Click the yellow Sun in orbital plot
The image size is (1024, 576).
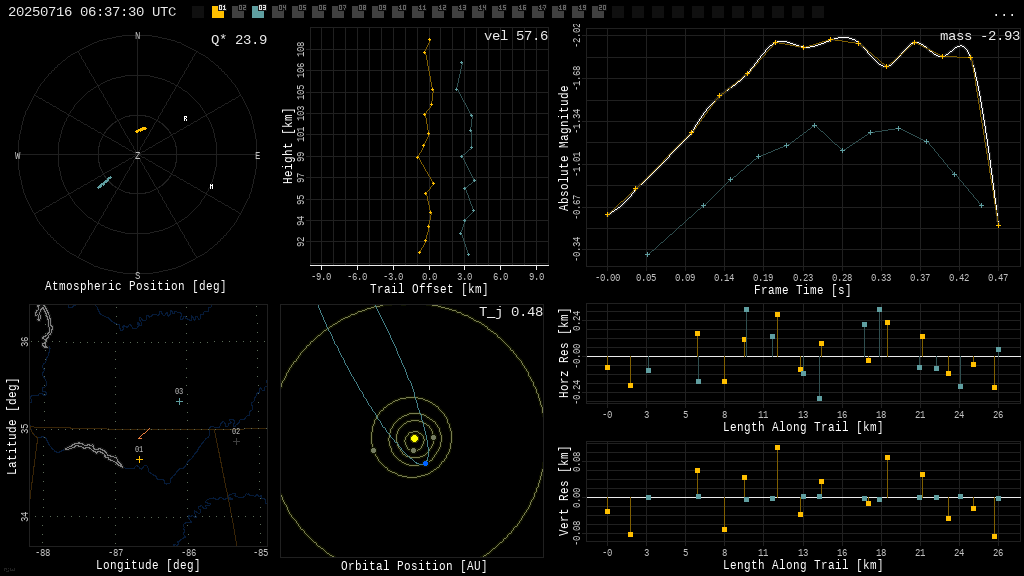(414, 438)
